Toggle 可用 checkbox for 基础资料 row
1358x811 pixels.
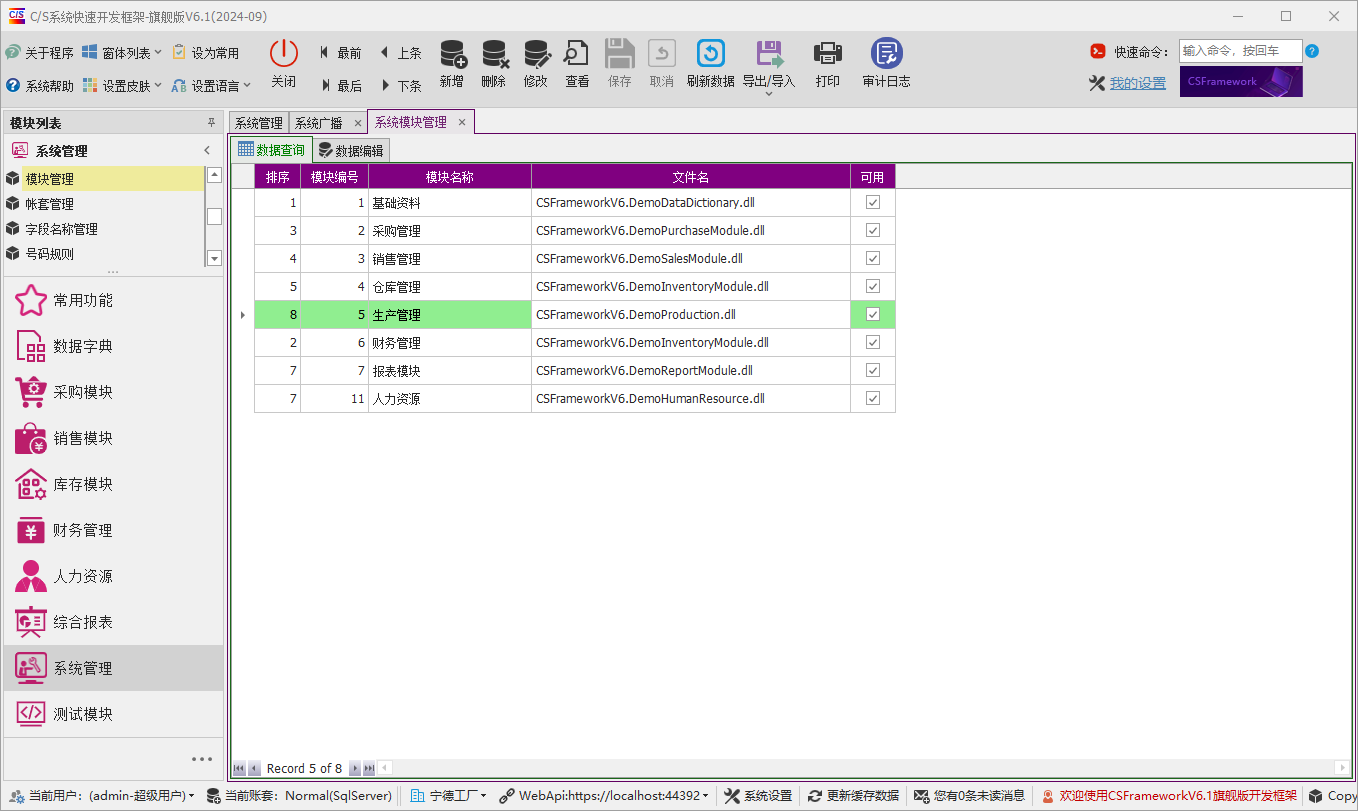click(873, 202)
